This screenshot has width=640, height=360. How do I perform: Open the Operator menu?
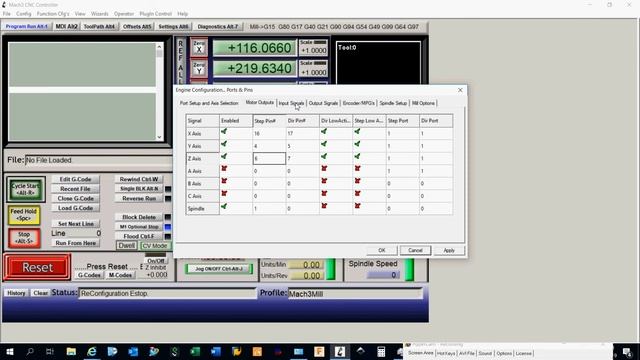(x=124, y=13)
